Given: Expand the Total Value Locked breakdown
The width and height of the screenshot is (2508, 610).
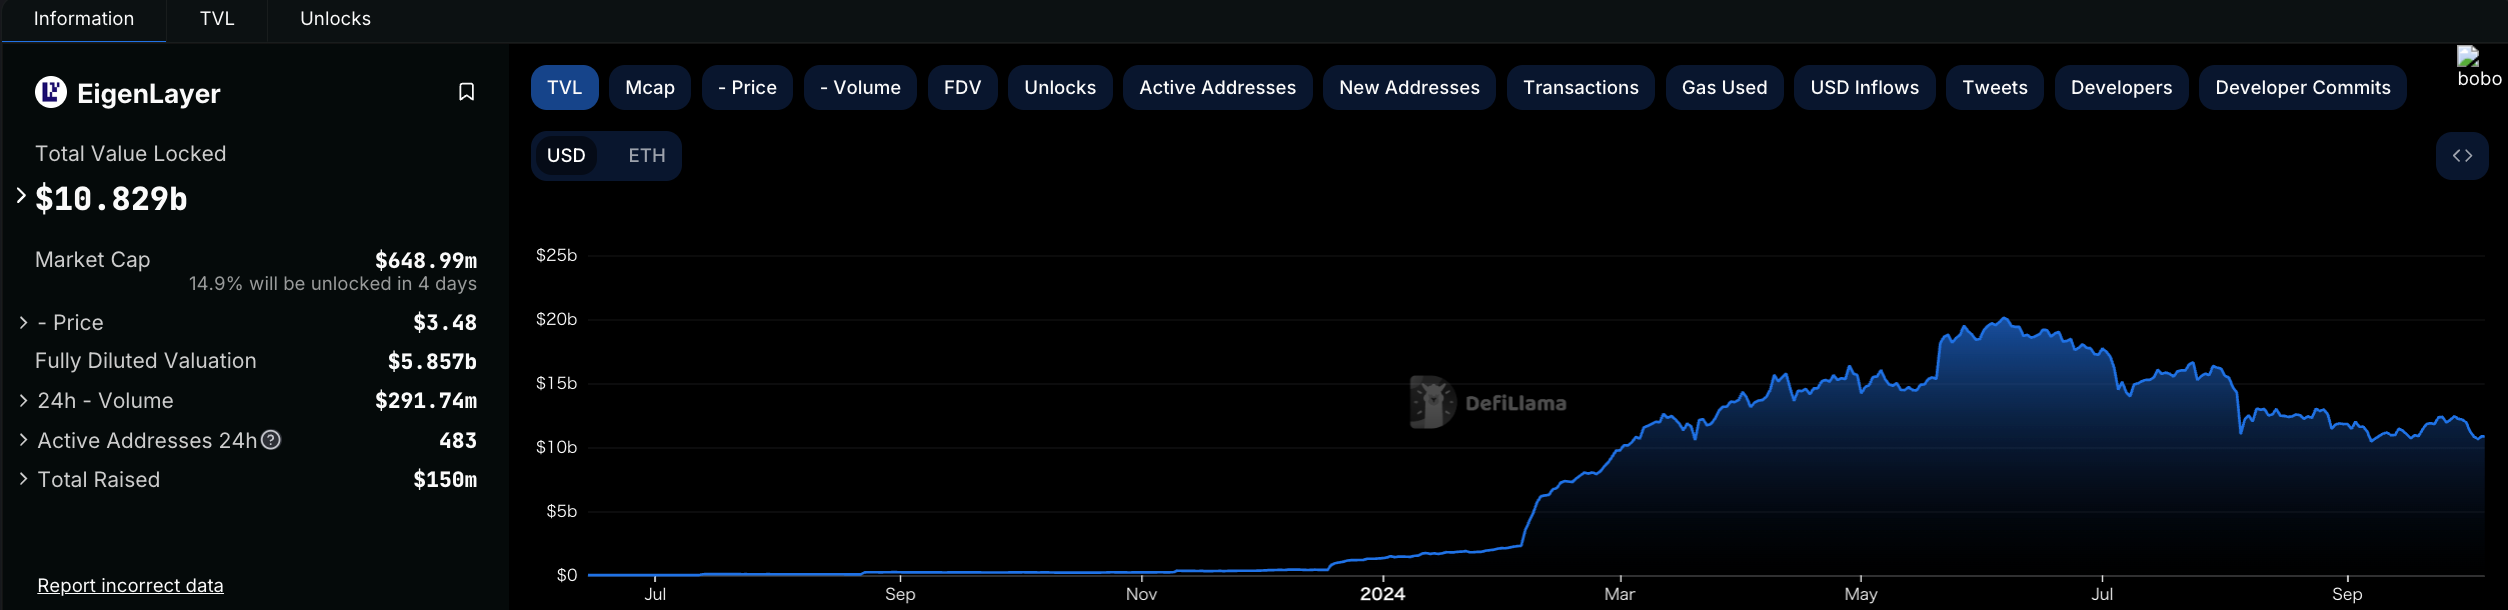Looking at the screenshot, I should pyautogui.click(x=21, y=196).
